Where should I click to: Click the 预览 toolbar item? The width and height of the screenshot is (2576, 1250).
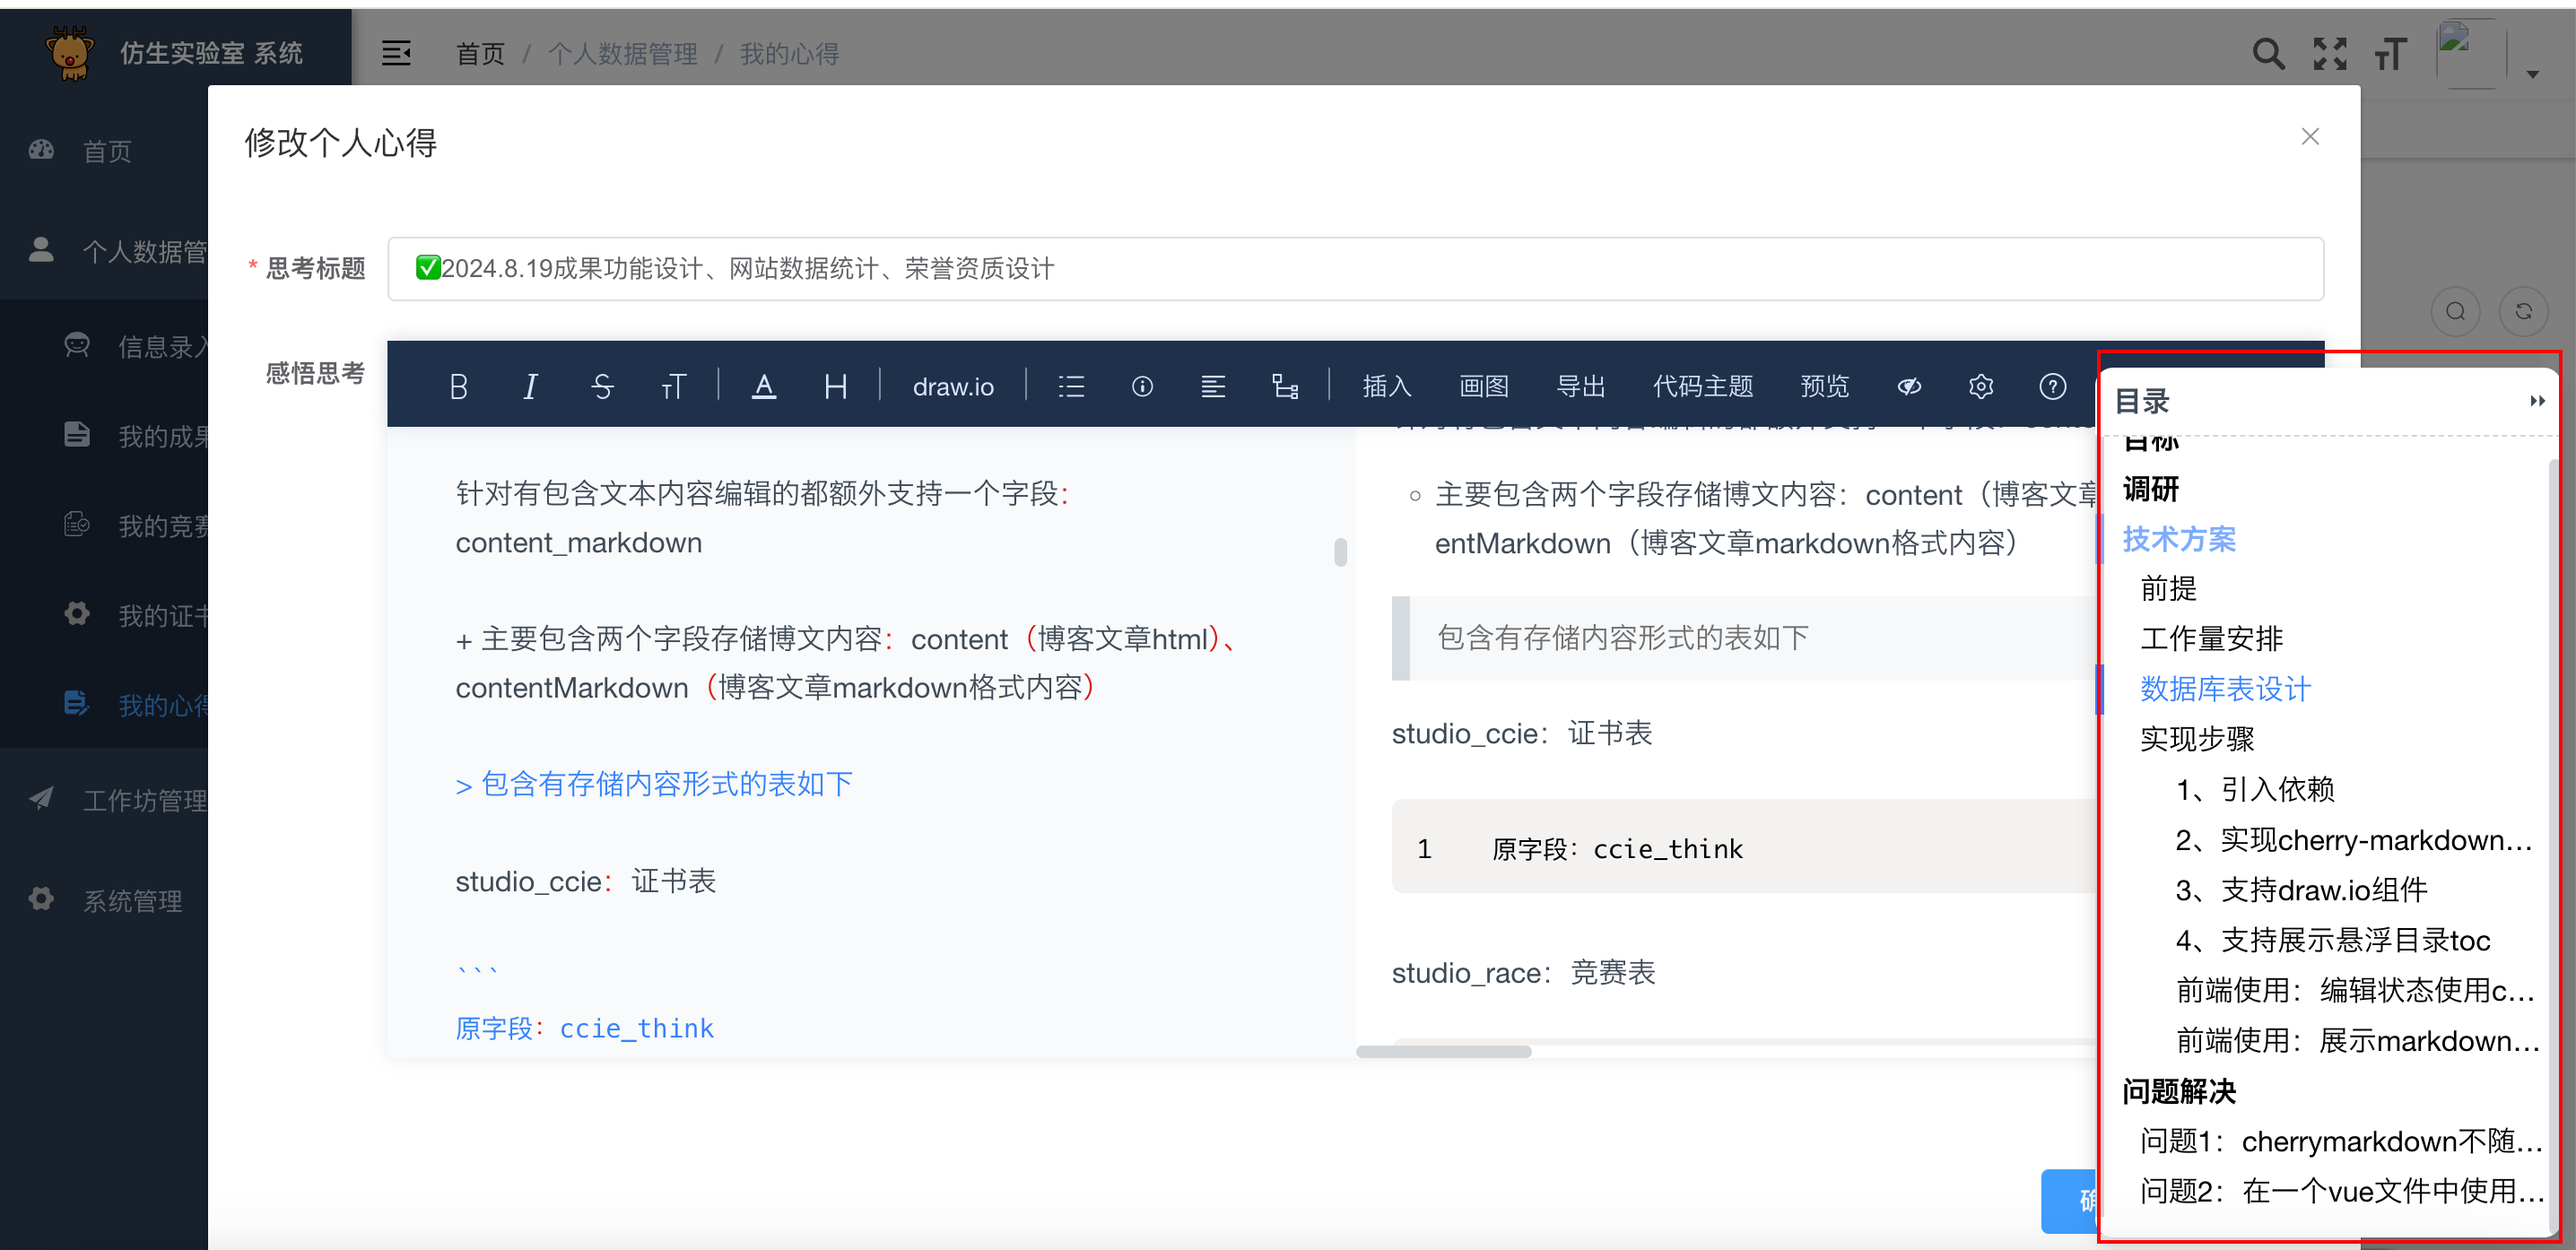pos(1825,387)
